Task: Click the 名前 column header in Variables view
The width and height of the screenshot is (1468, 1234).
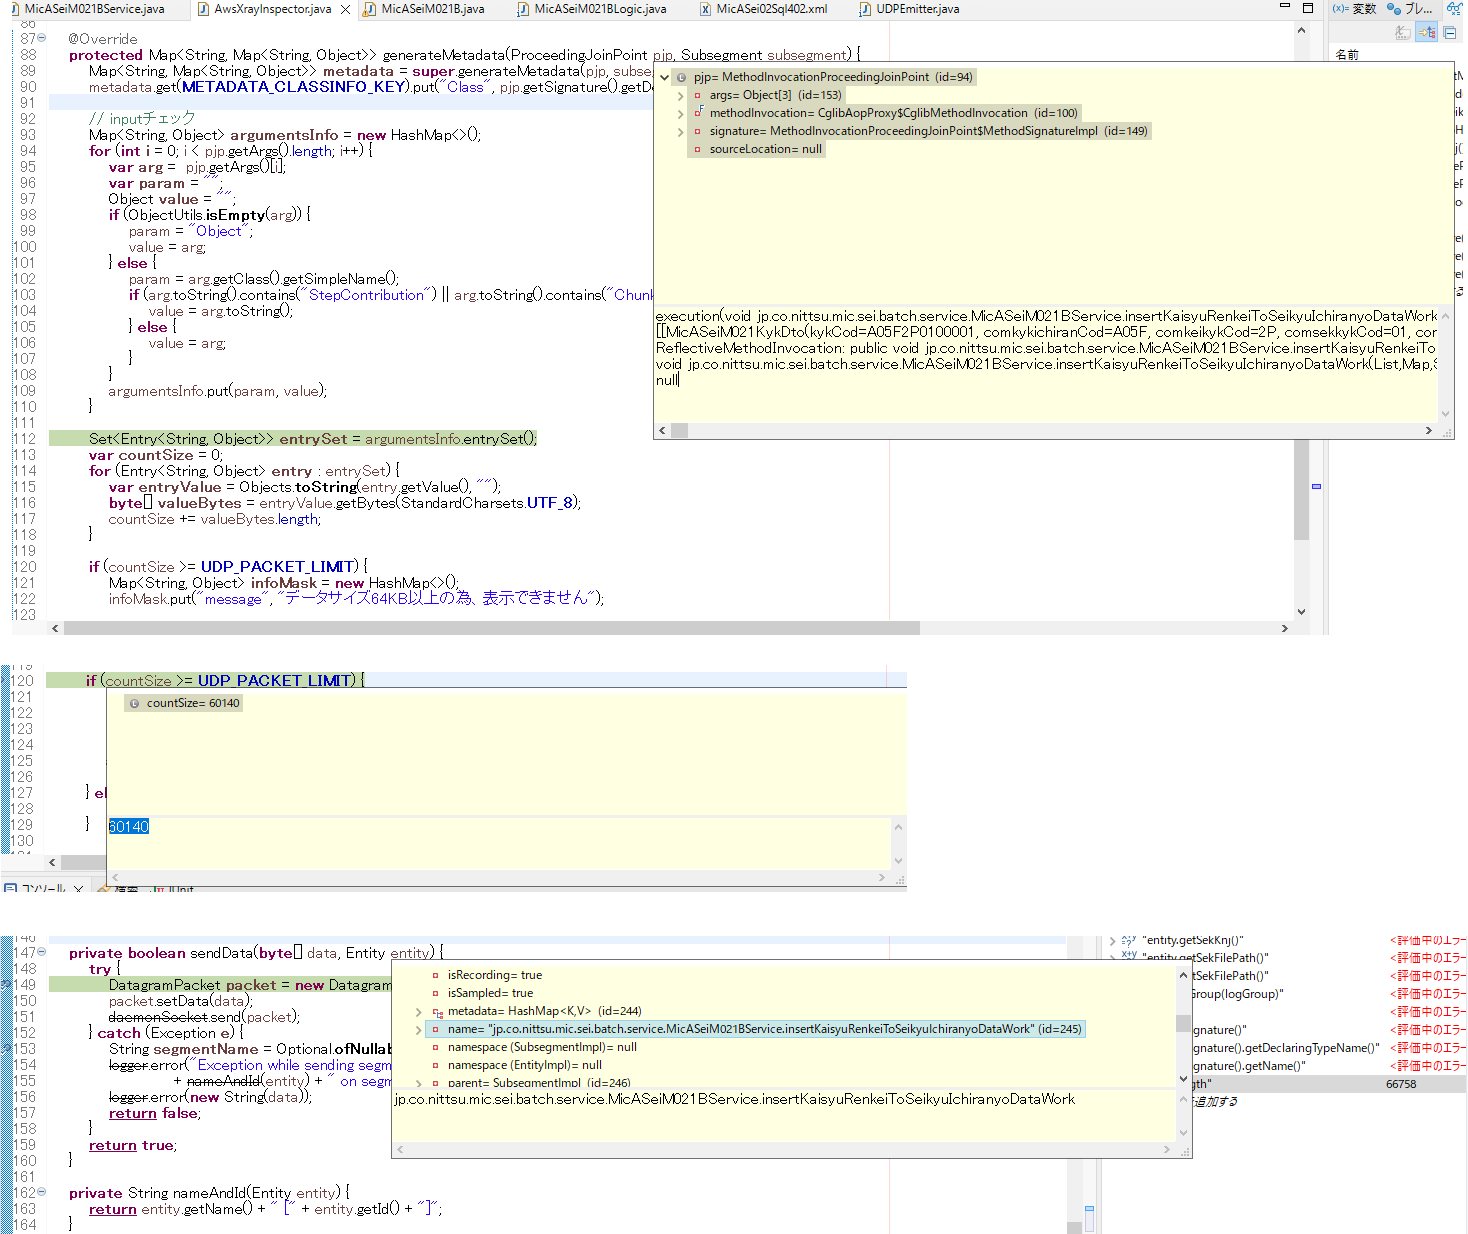Action: 1346,54
